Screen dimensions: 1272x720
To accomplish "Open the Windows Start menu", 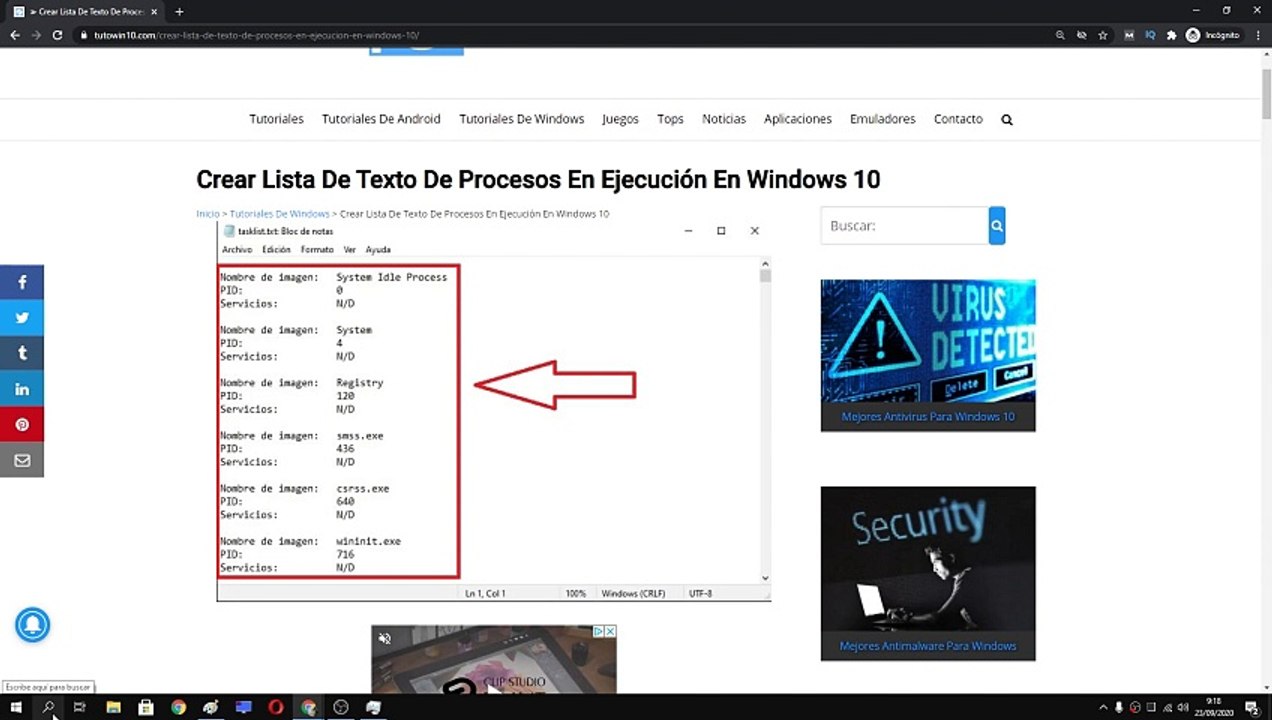I will point(15,707).
